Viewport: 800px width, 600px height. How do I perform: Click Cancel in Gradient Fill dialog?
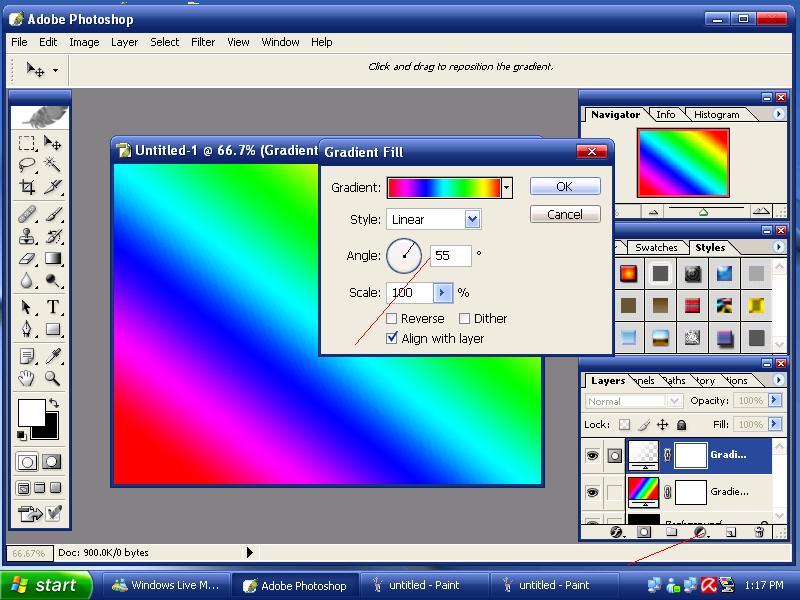click(564, 214)
